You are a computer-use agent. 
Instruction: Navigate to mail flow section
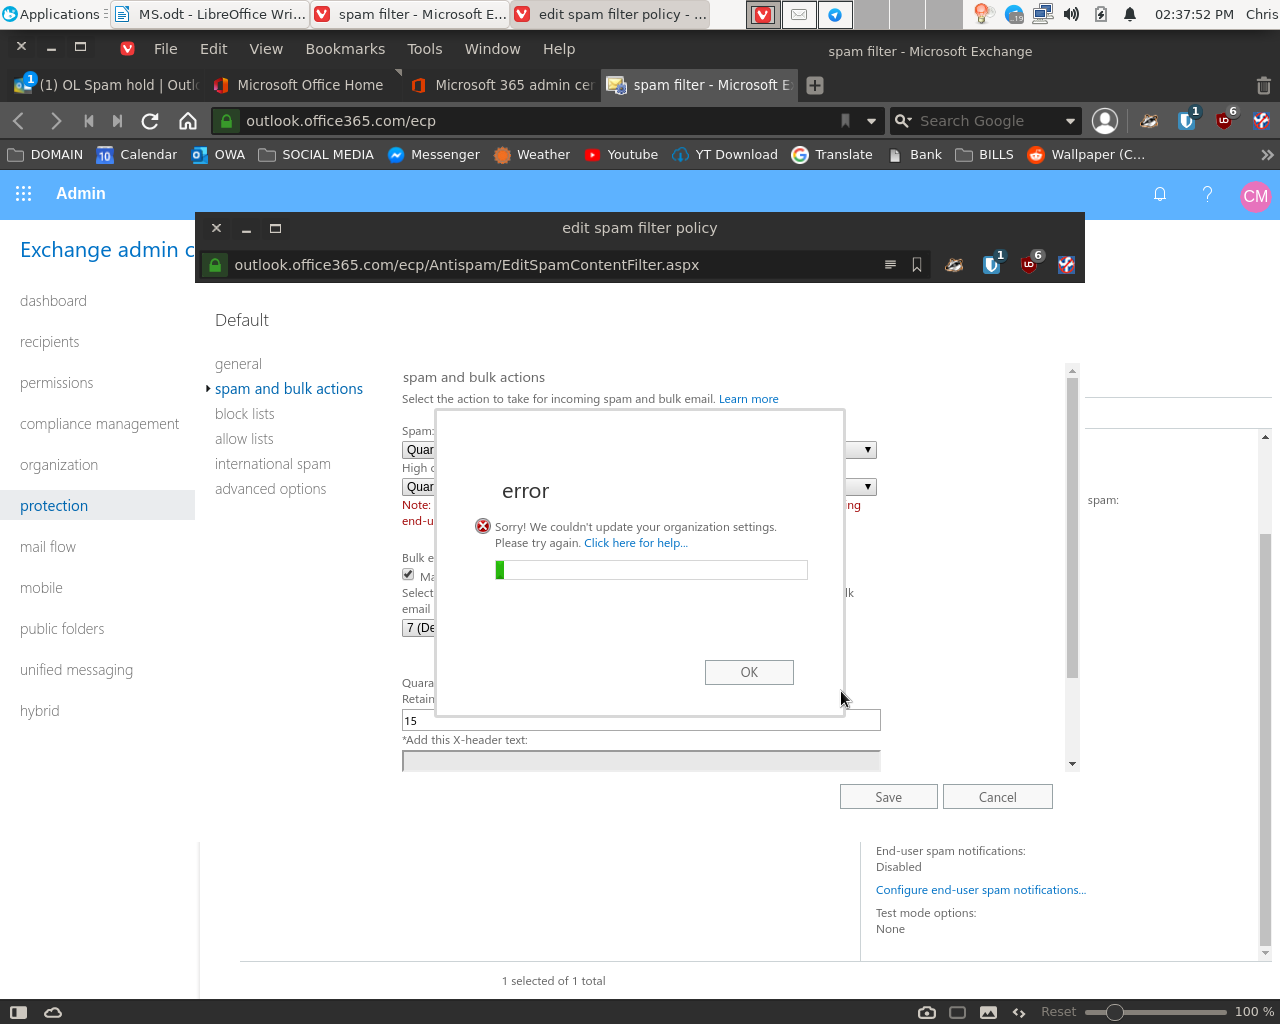click(x=48, y=547)
